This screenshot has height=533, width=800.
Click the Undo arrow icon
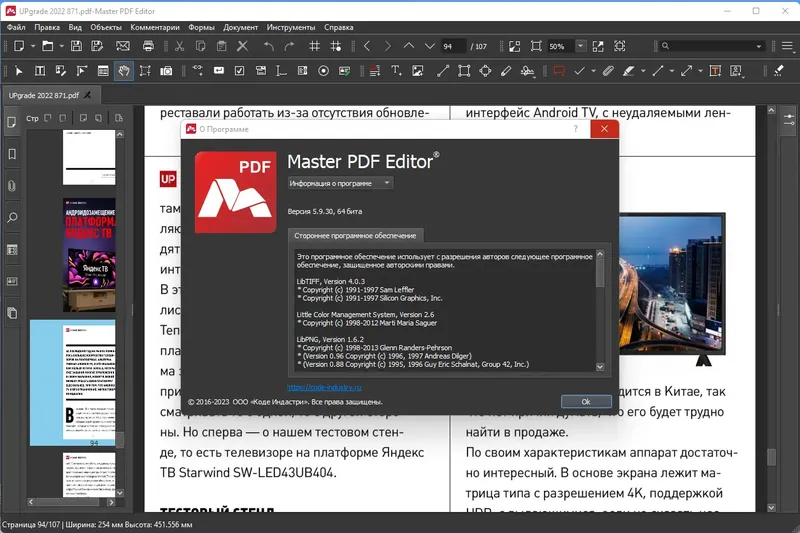tap(269, 46)
